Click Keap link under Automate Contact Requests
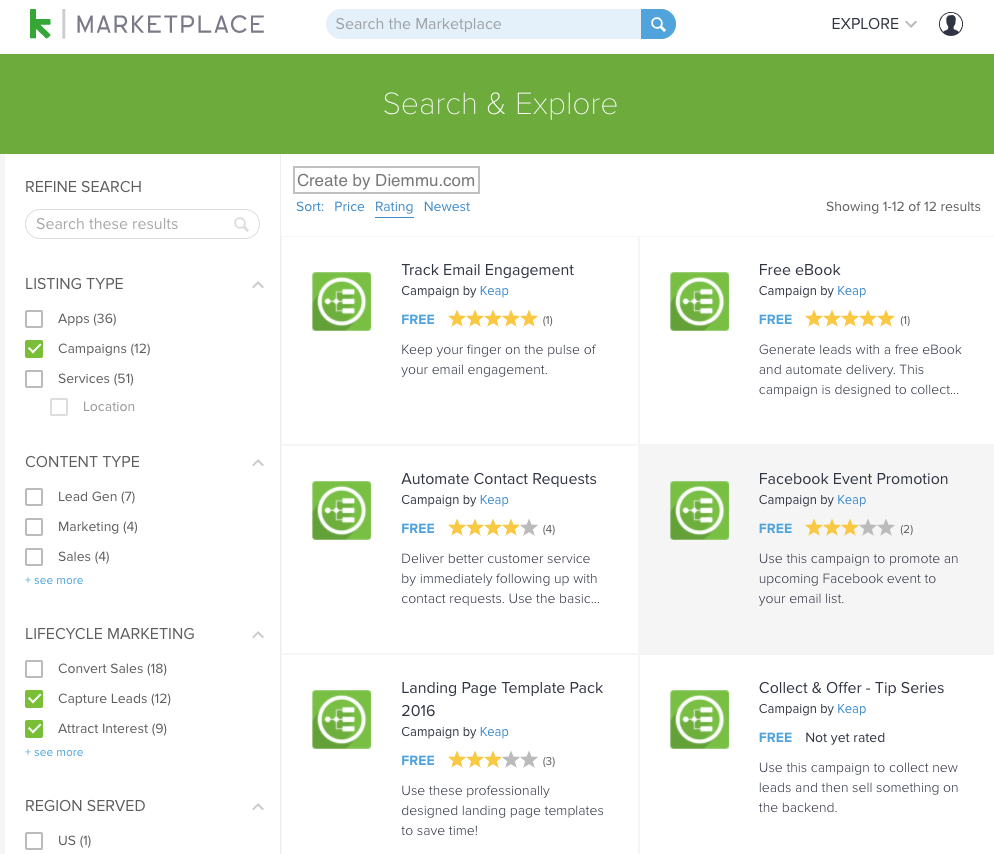 pos(494,500)
